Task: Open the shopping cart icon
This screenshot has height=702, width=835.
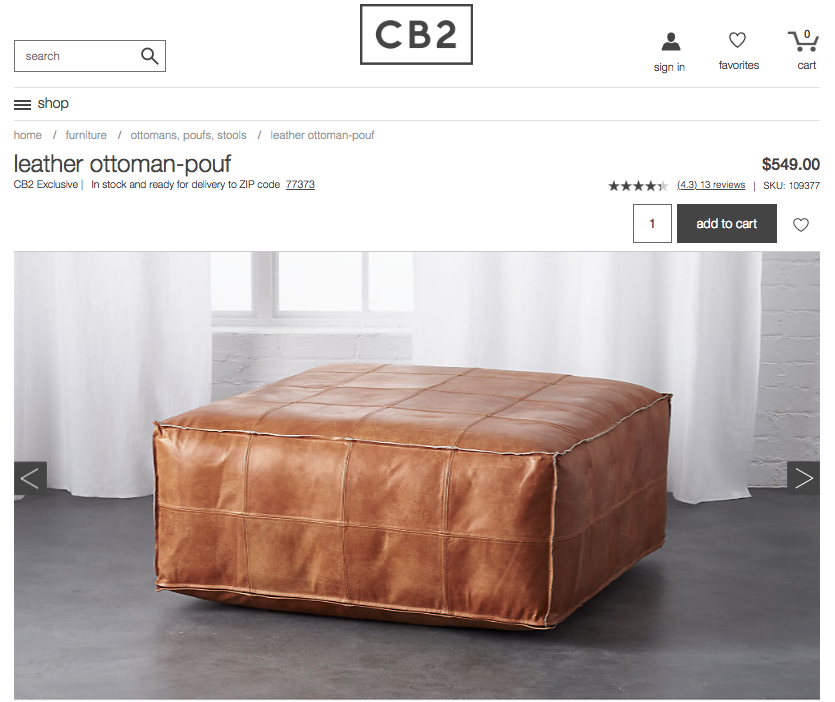Action: [803, 41]
